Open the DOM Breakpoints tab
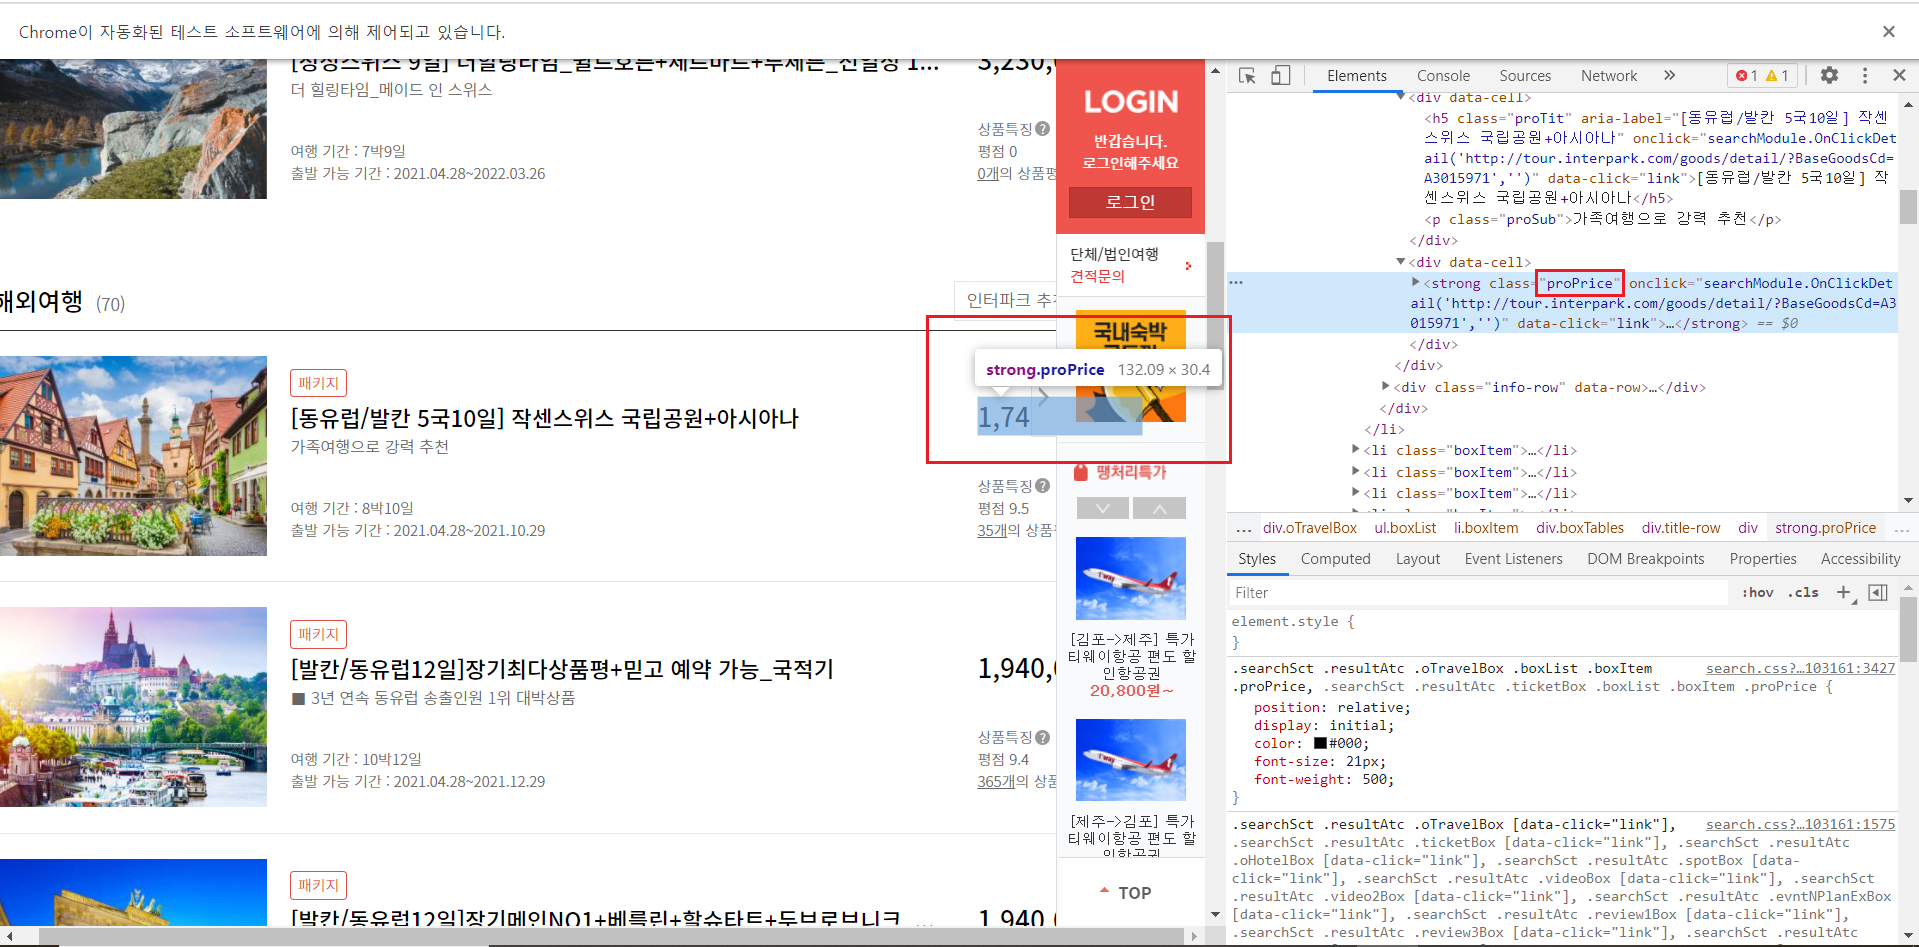 1645,559
